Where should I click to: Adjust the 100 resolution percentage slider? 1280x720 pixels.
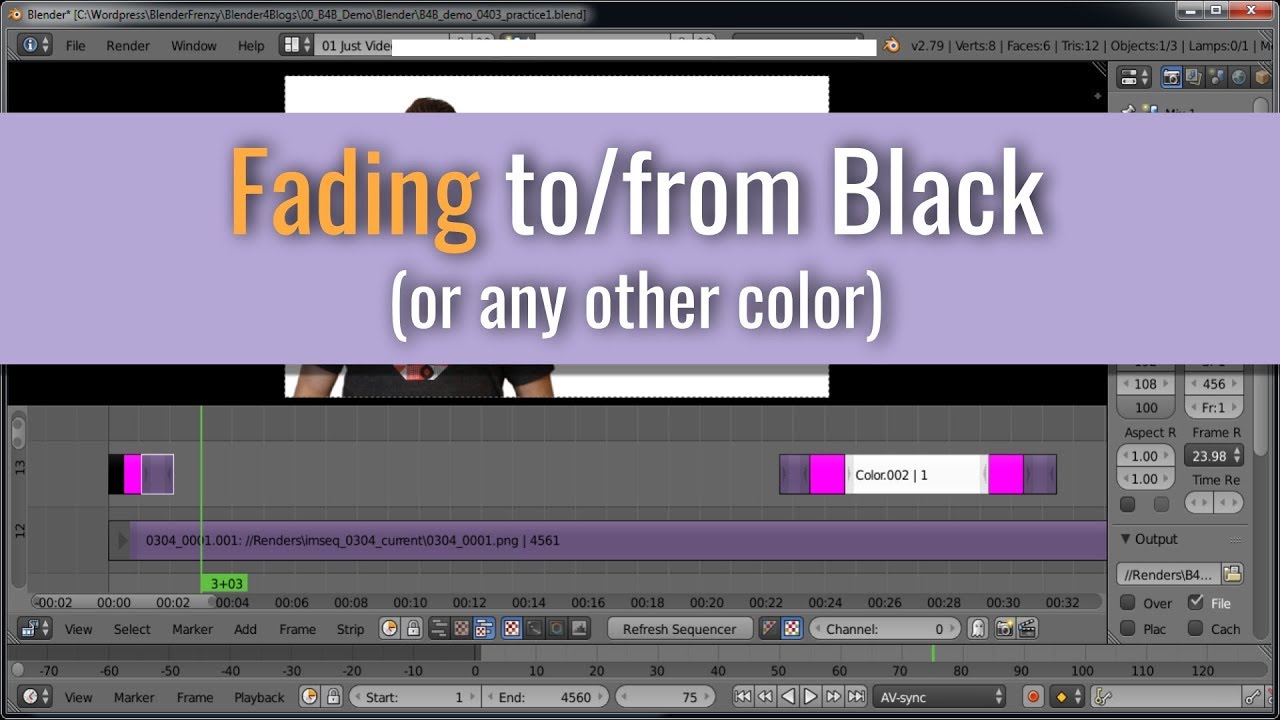pyautogui.click(x=1146, y=407)
